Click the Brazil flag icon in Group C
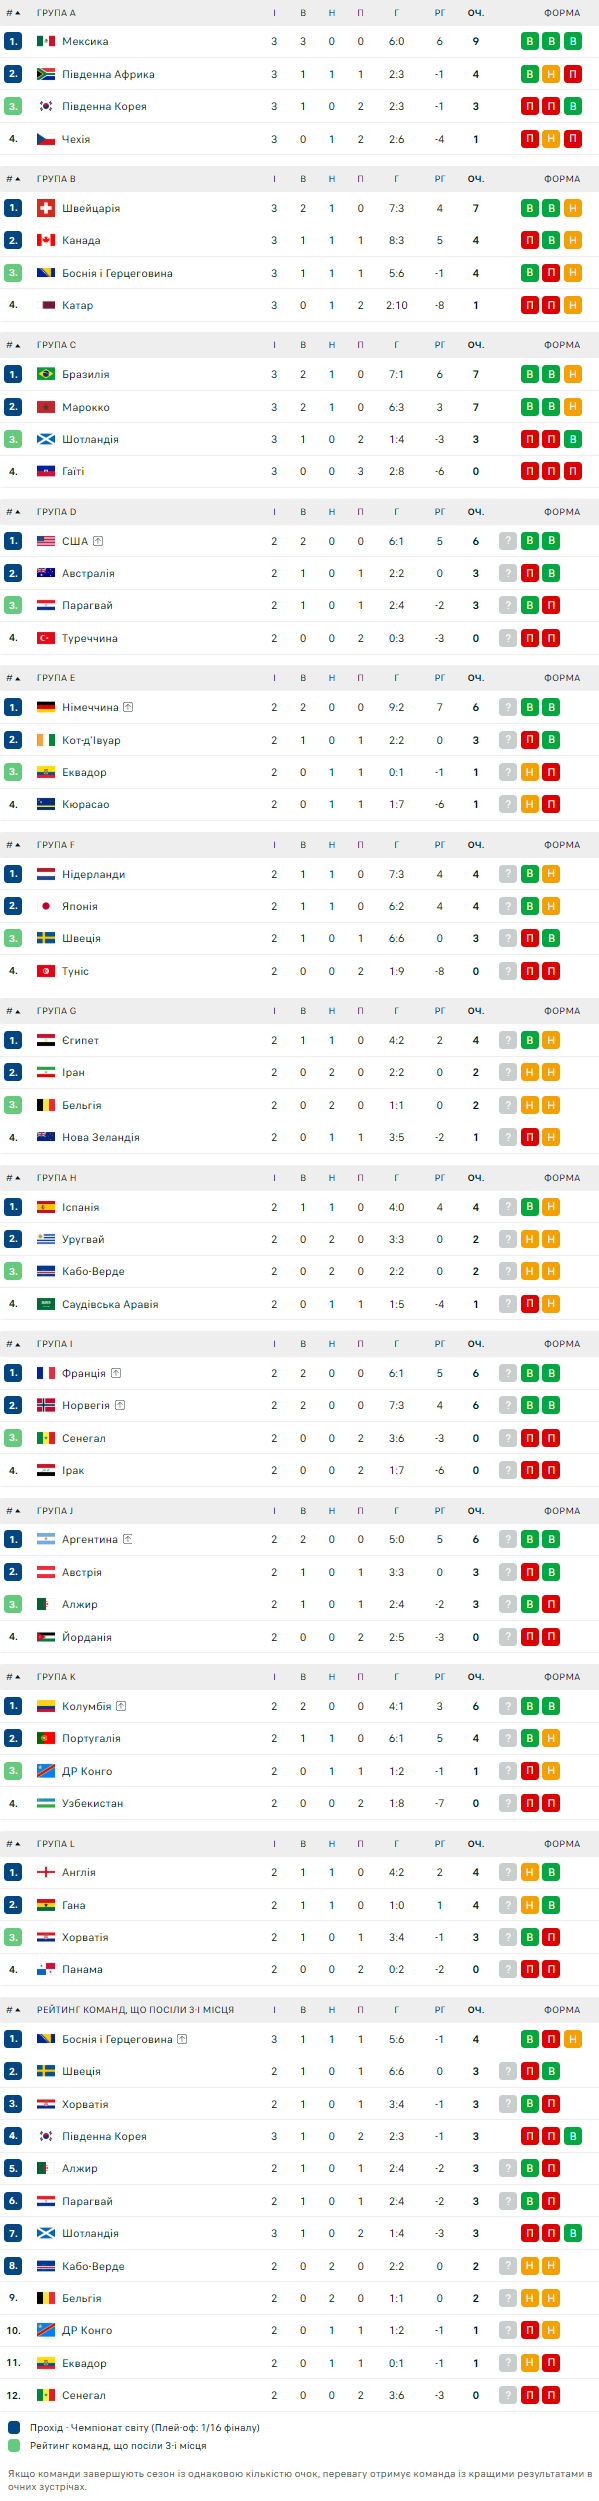The image size is (599, 2501). coord(46,374)
